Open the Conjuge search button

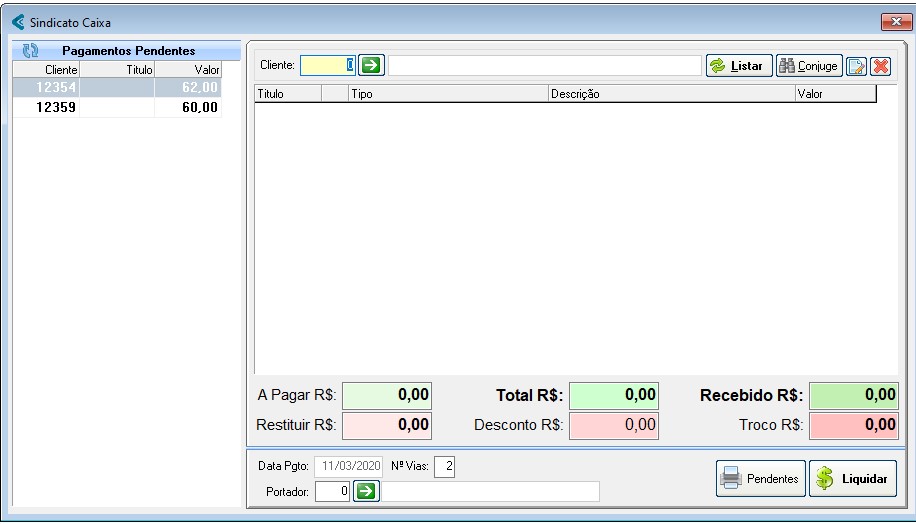809,66
